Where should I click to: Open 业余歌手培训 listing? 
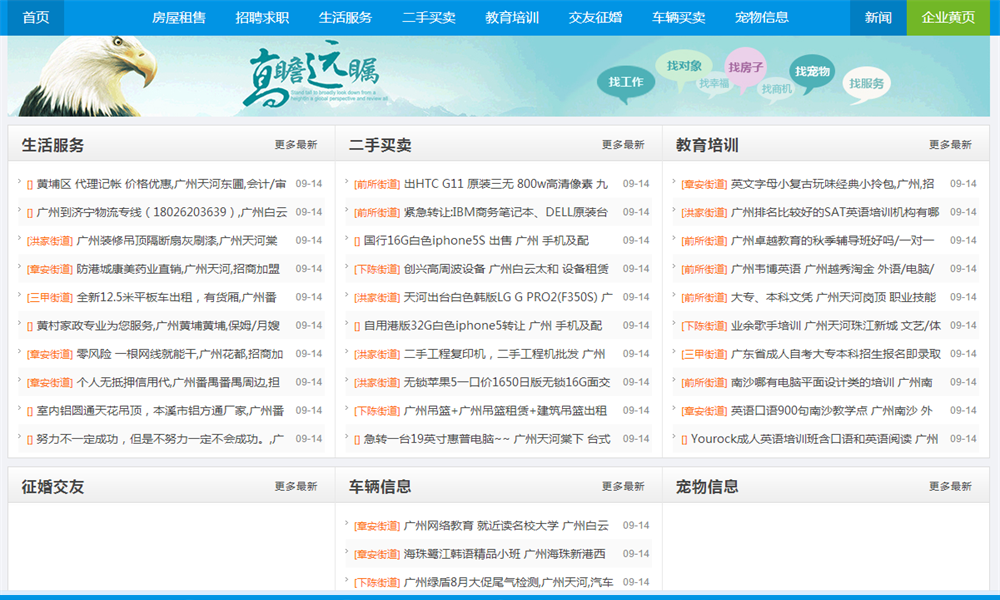pos(836,325)
